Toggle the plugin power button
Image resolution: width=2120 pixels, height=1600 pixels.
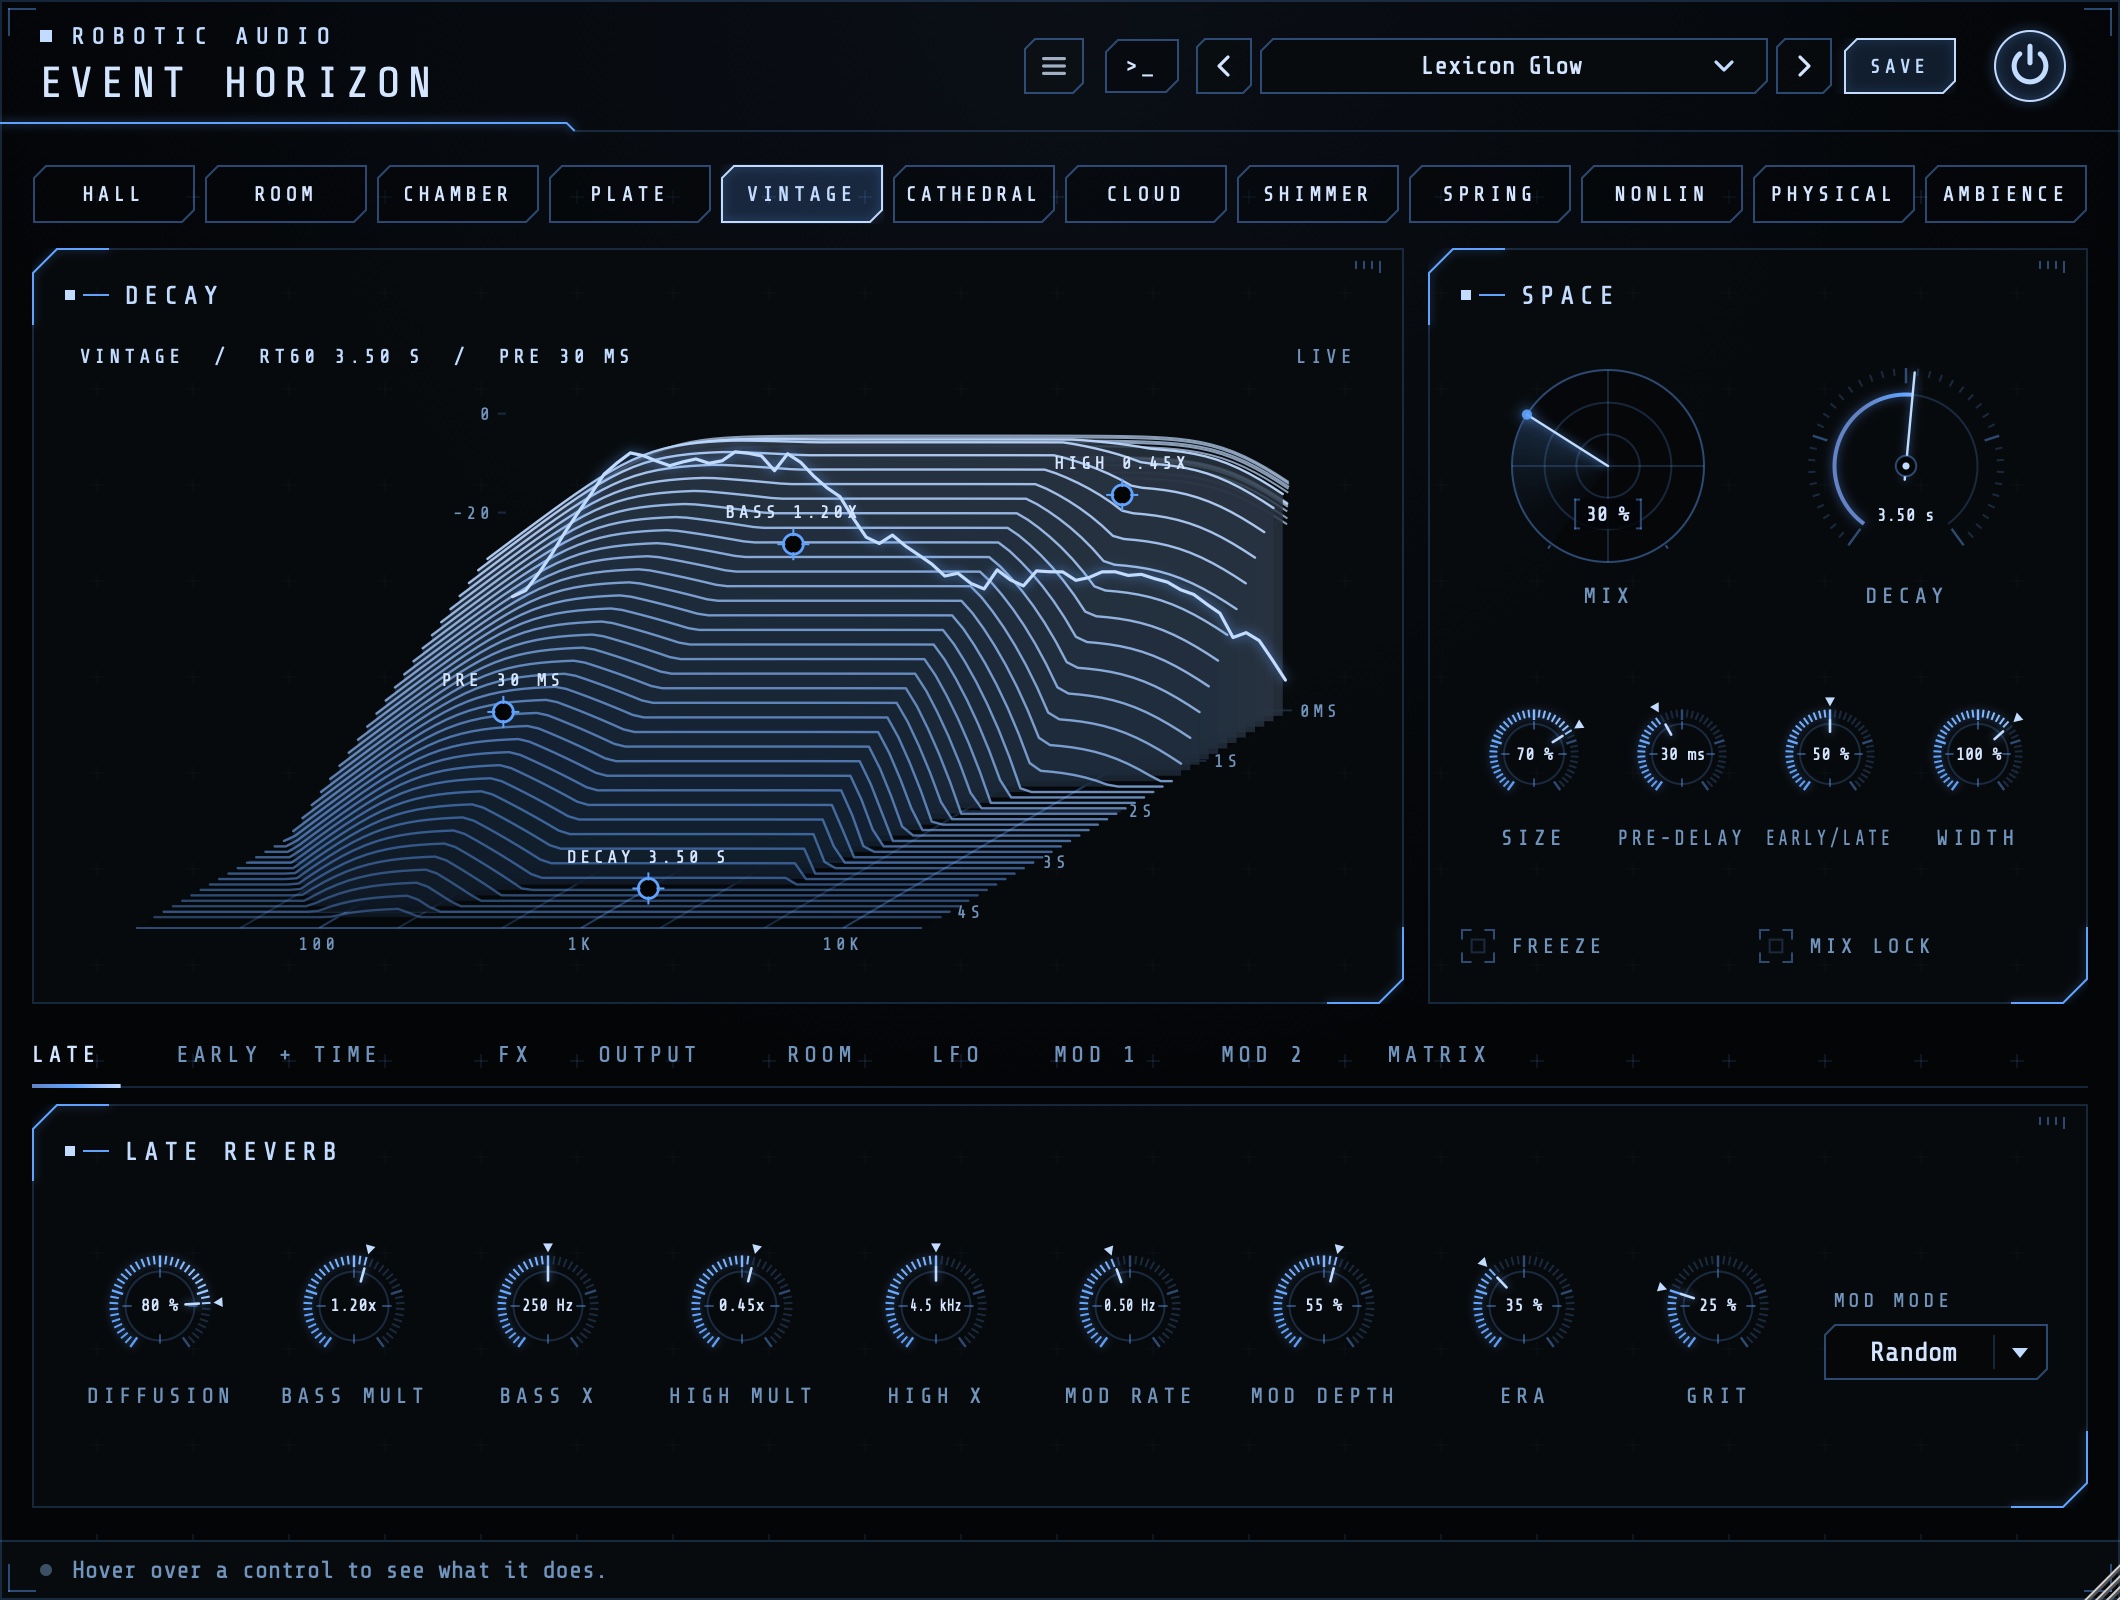pos(2029,66)
